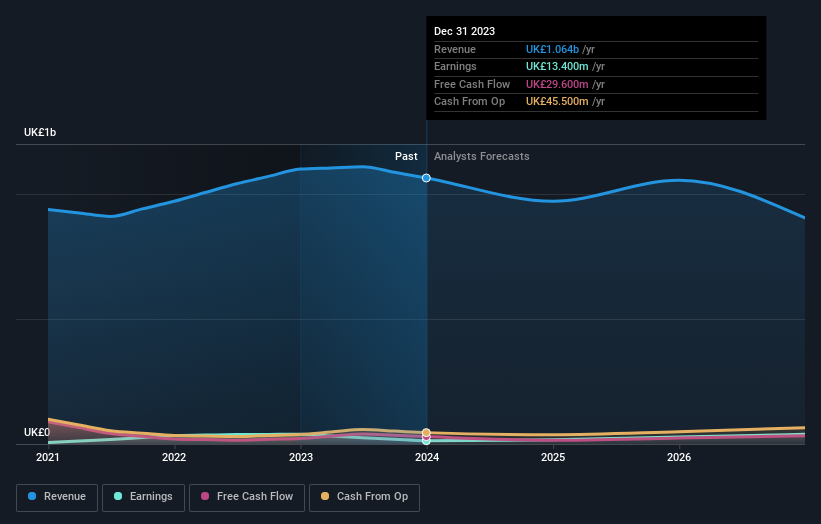Image resolution: width=821 pixels, height=524 pixels.
Task: Click the UK£29.600m free cash flow value
Action: (557, 84)
